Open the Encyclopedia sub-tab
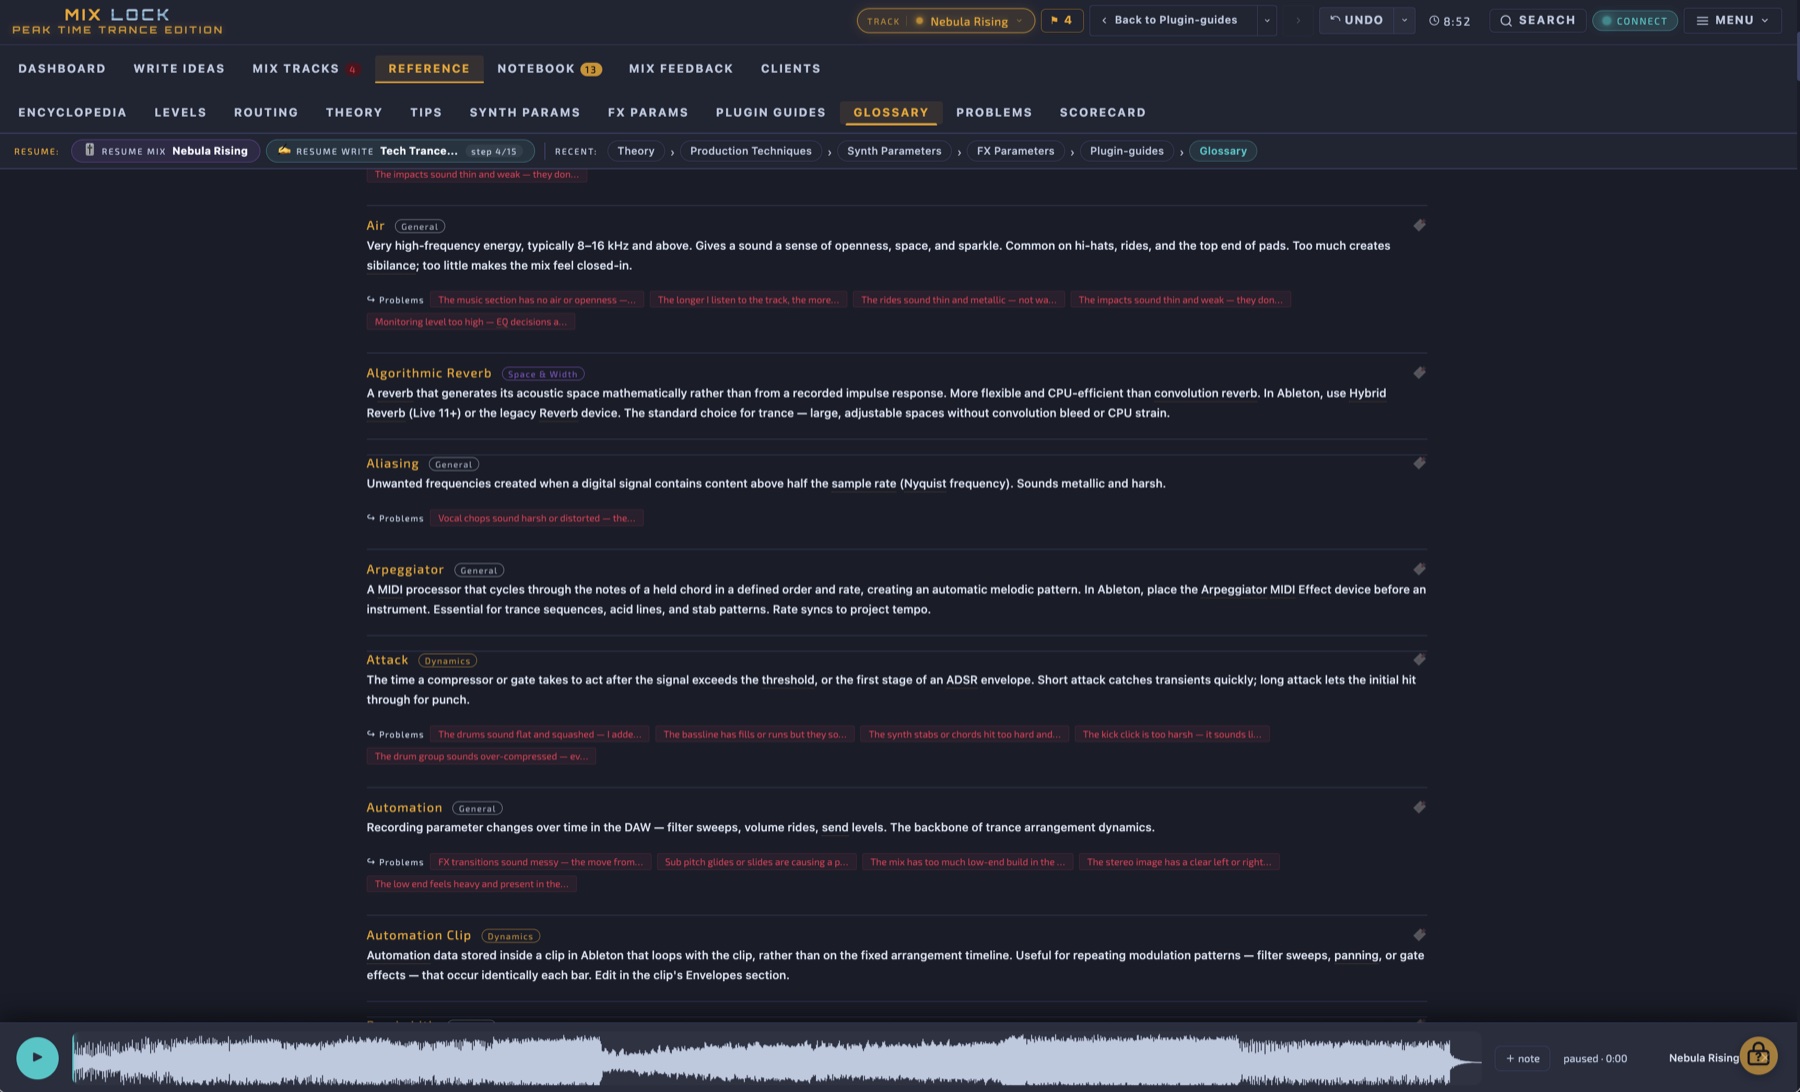Viewport: 1800px width, 1092px height. (72, 113)
